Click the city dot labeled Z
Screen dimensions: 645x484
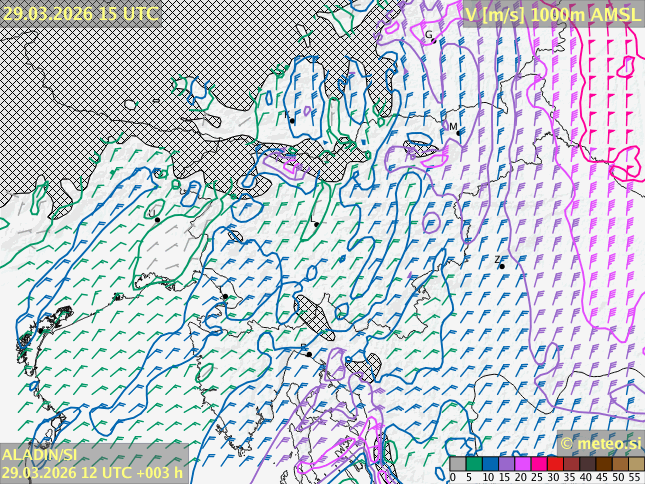[501, 266]
